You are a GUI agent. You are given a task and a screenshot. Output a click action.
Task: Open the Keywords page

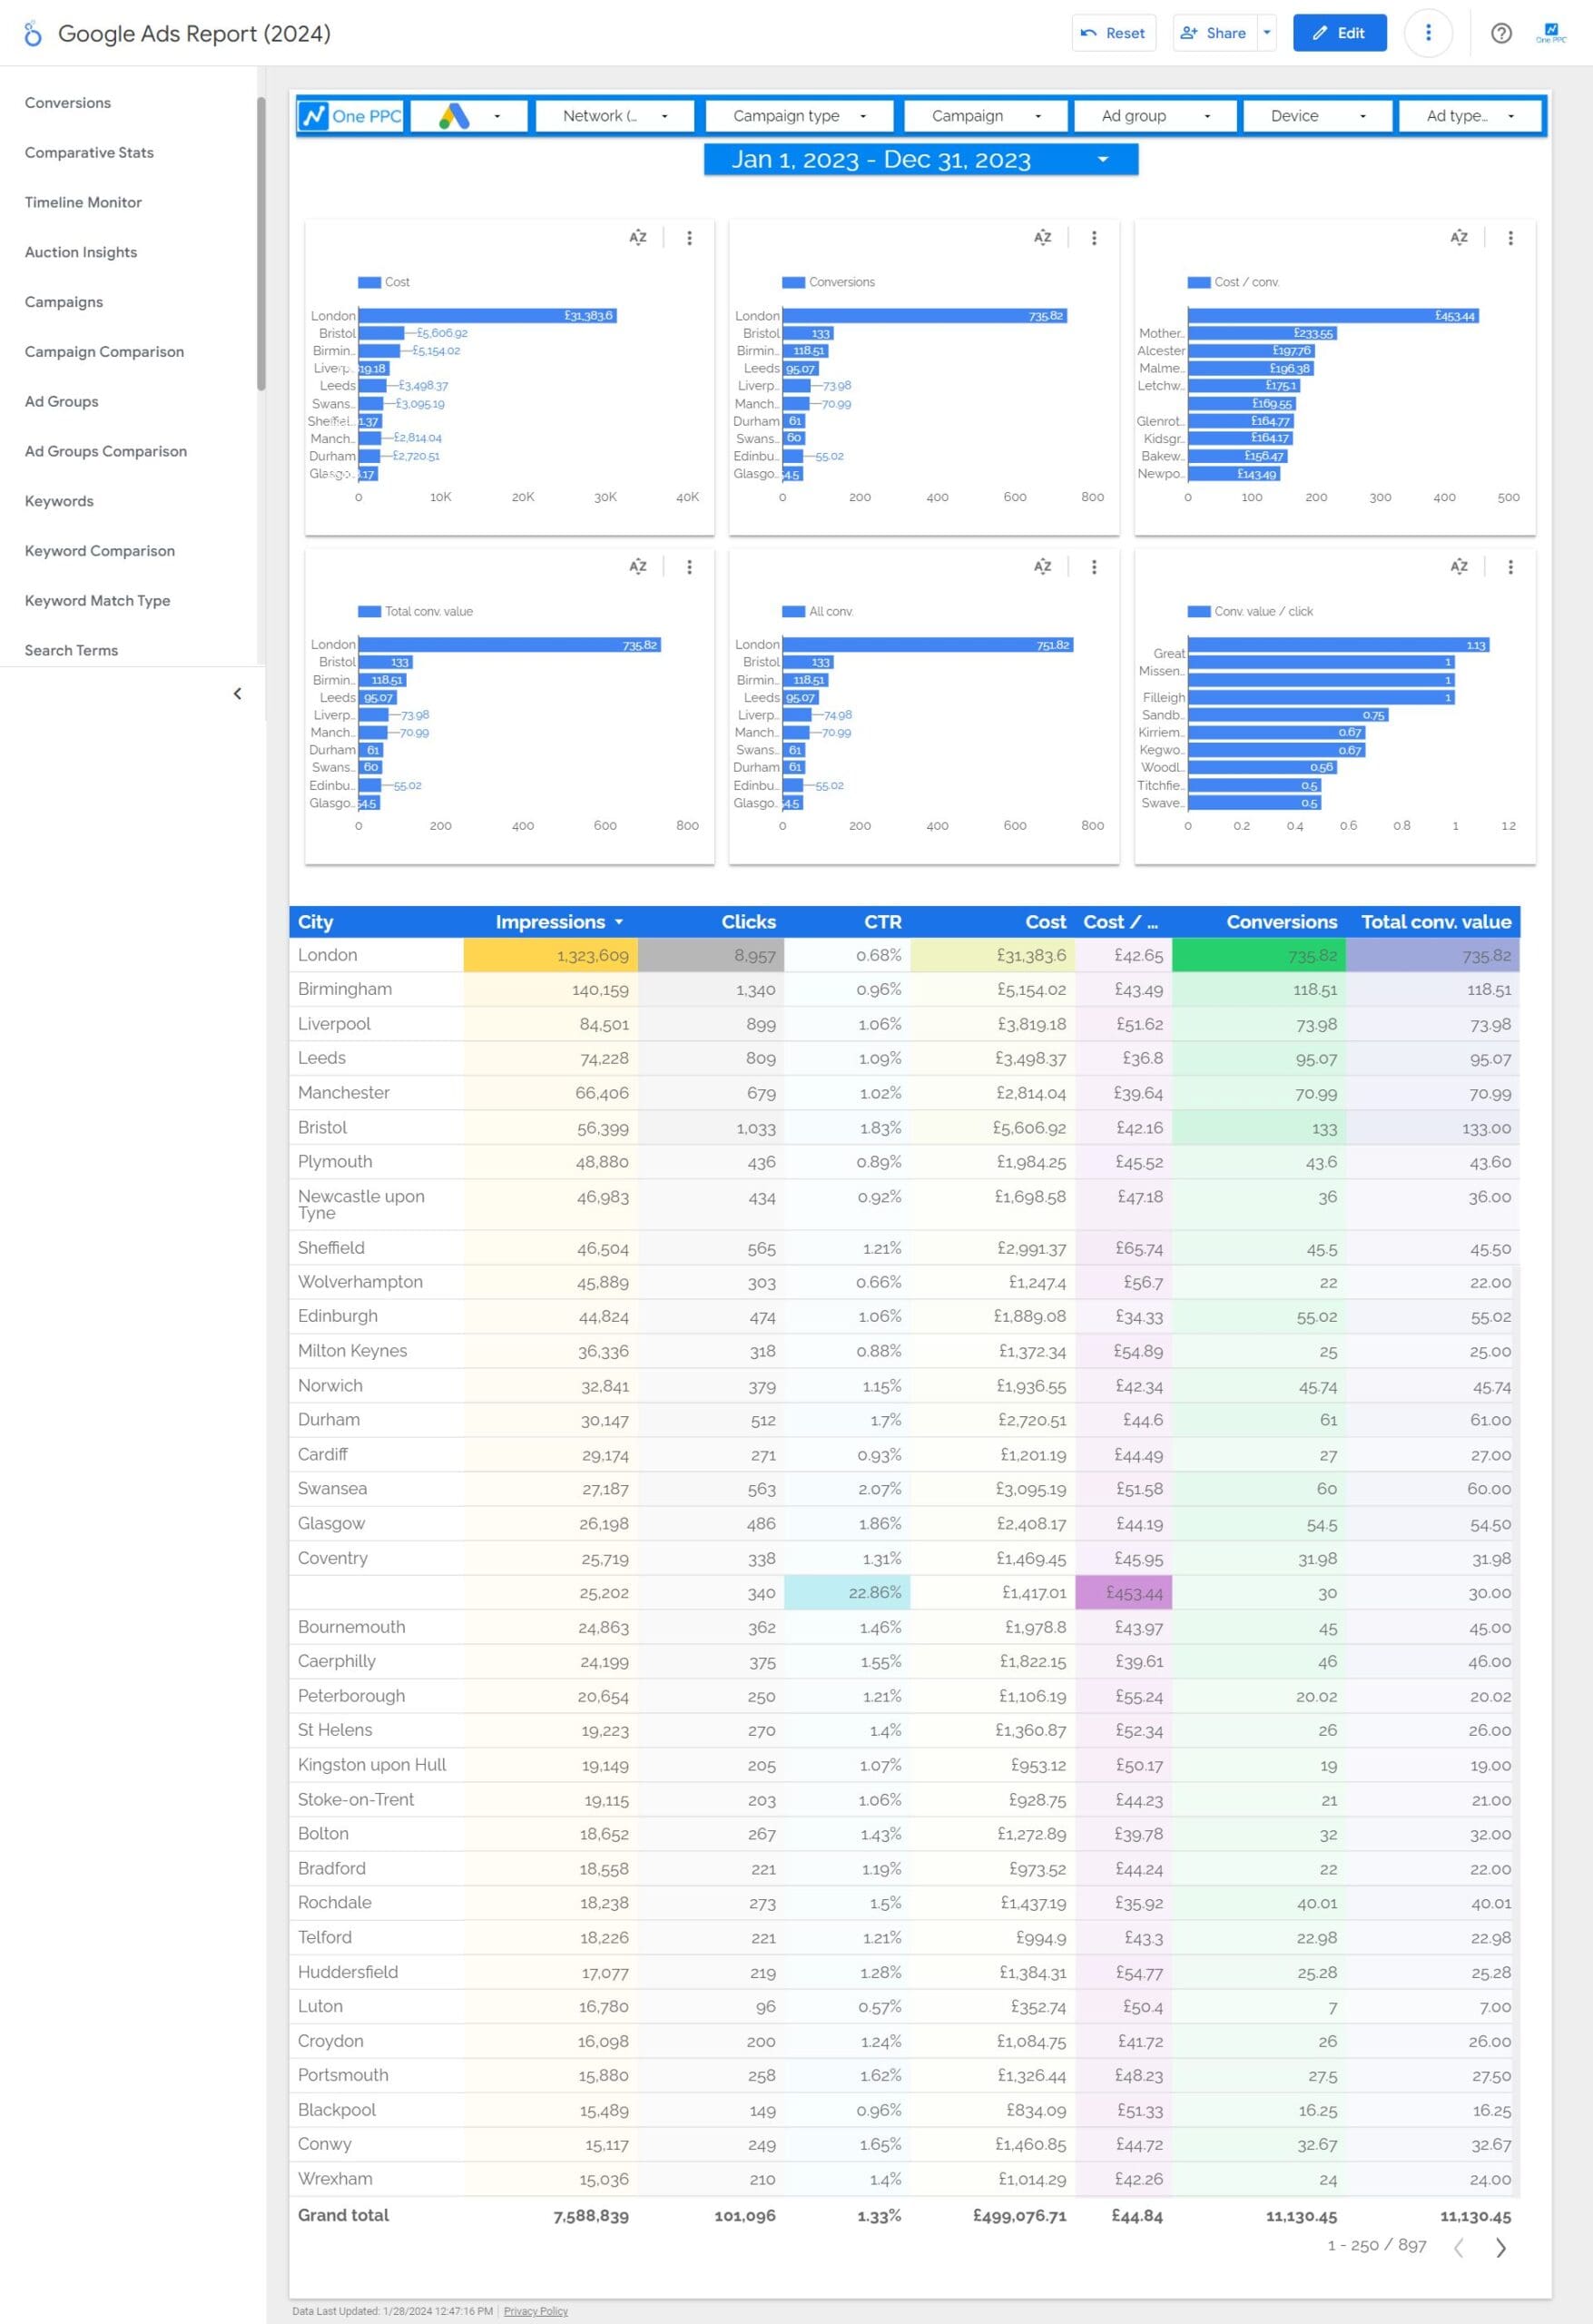[x=59, y=501]
